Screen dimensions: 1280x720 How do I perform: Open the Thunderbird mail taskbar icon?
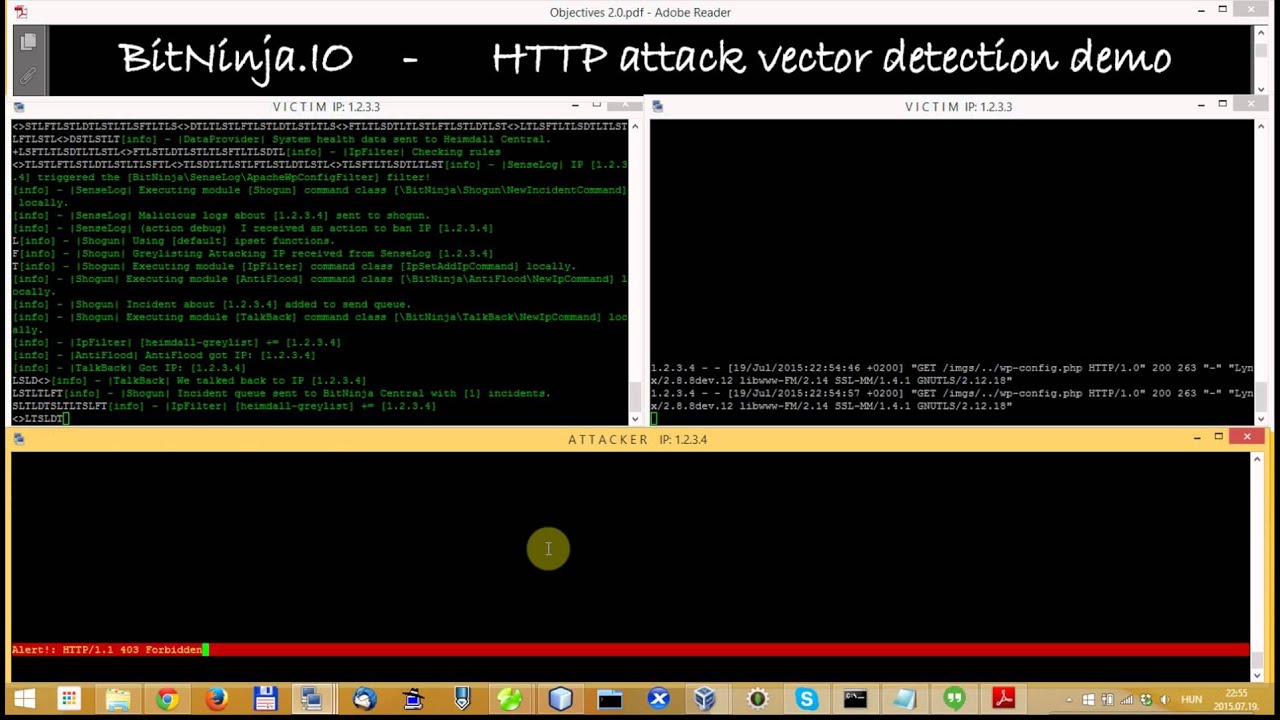click(364, 698)
